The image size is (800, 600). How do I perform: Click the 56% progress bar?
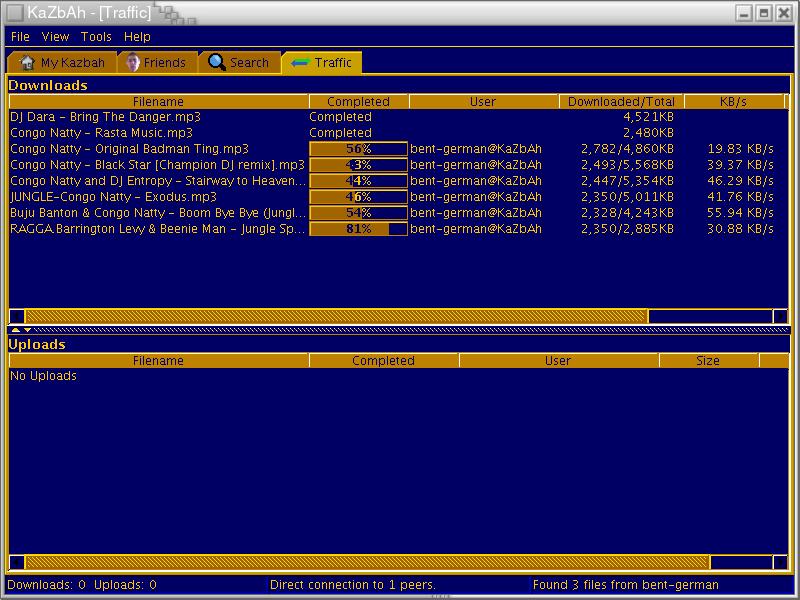[x=358, y=149]
